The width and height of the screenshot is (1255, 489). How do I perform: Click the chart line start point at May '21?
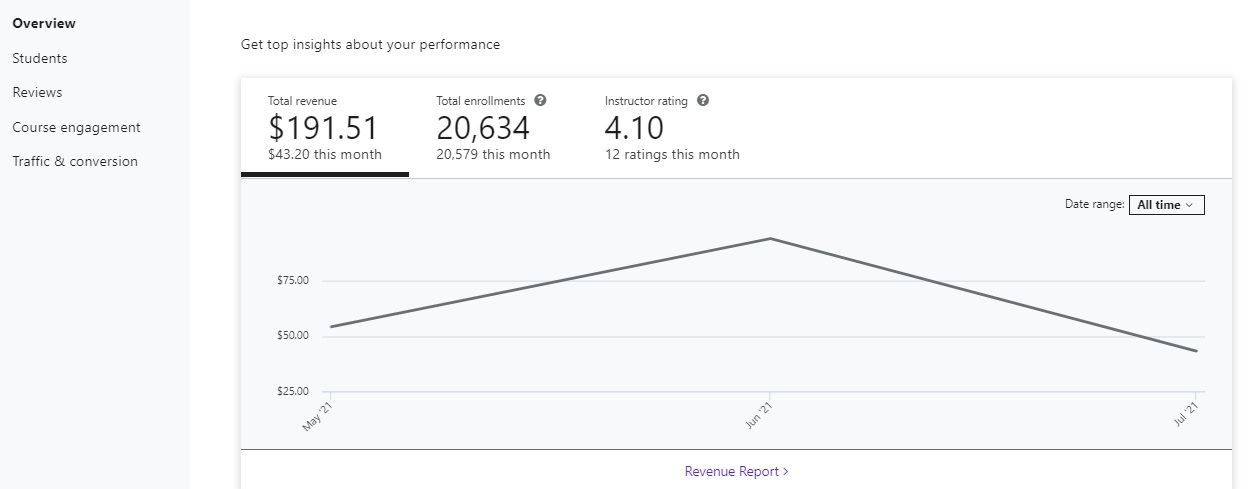tap(330, 327)
